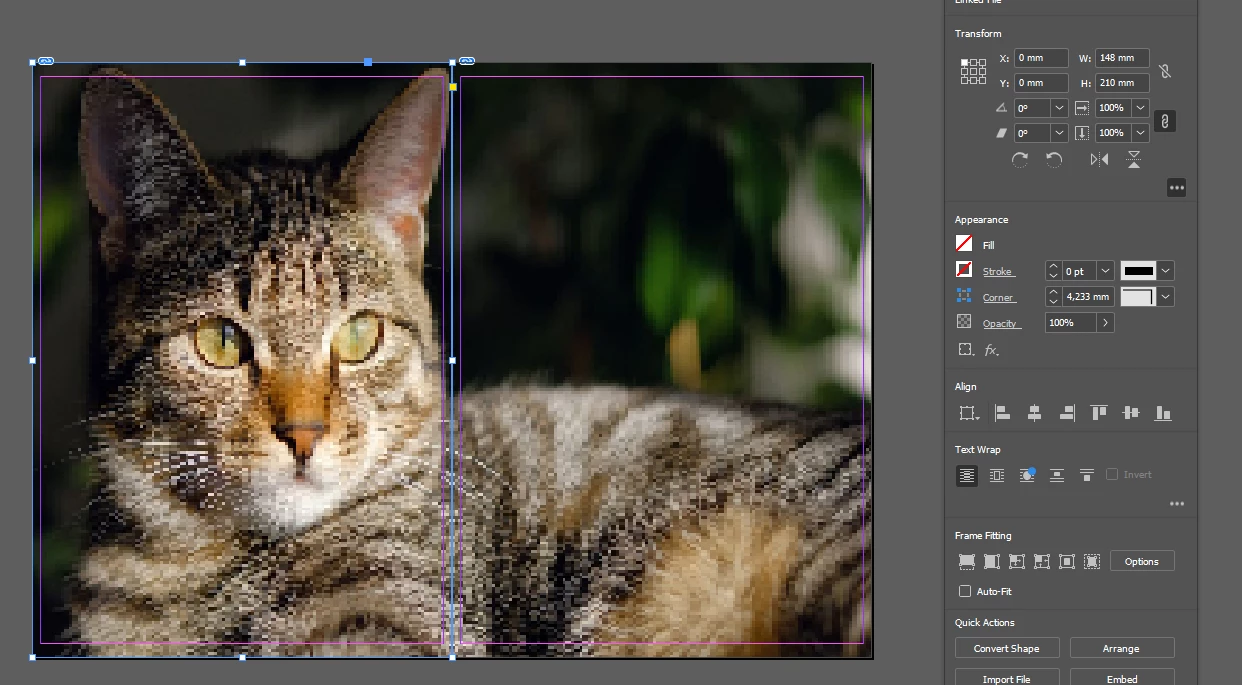Screen dimensions: 1242x685
Task: Click the yellow live corners square on frame
Action: coord(453,87)
